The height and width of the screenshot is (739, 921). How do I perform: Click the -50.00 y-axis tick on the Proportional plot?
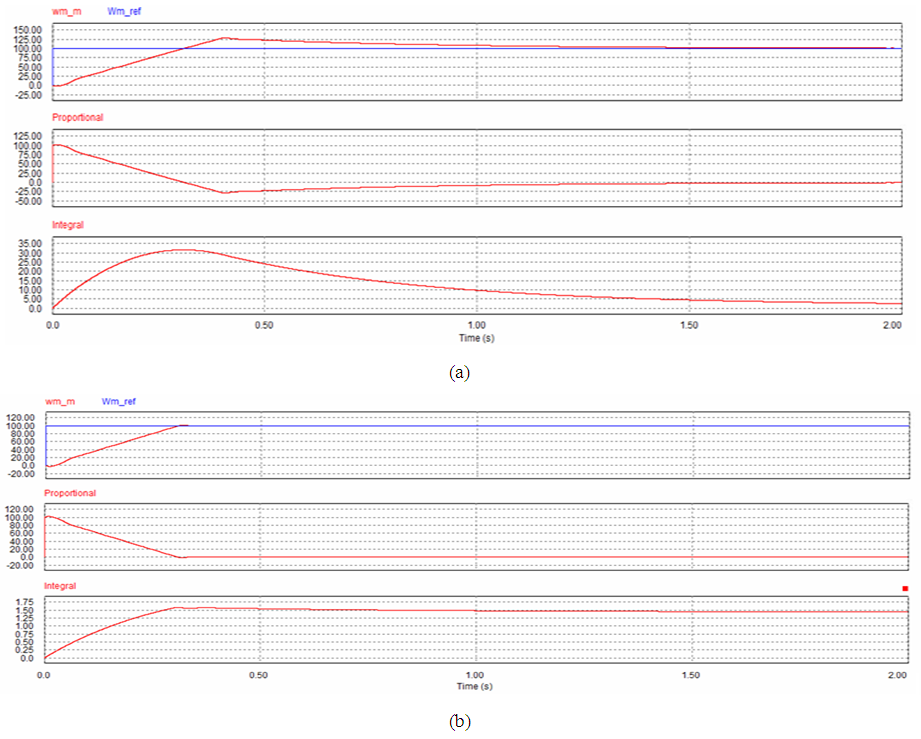(26, 201)
